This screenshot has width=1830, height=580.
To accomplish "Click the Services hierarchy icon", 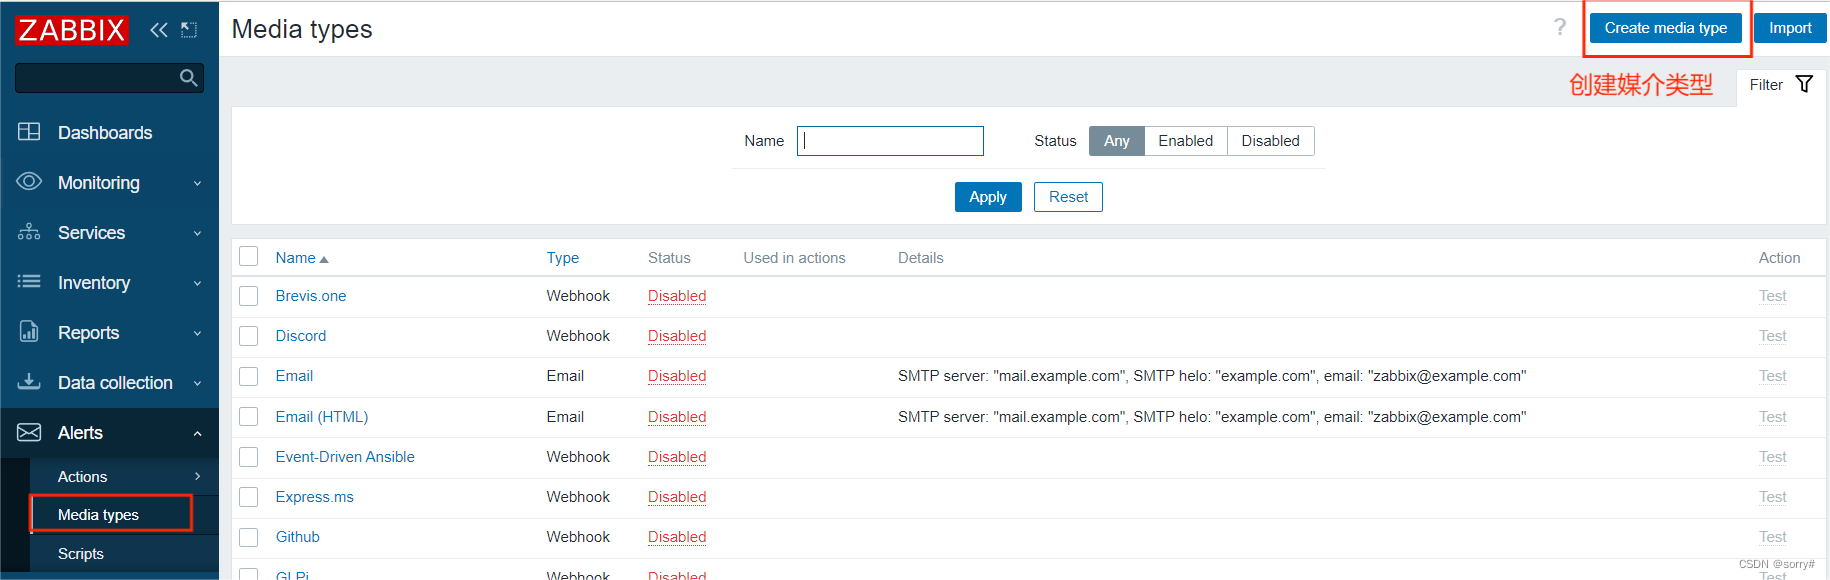I will coord(29,232).
